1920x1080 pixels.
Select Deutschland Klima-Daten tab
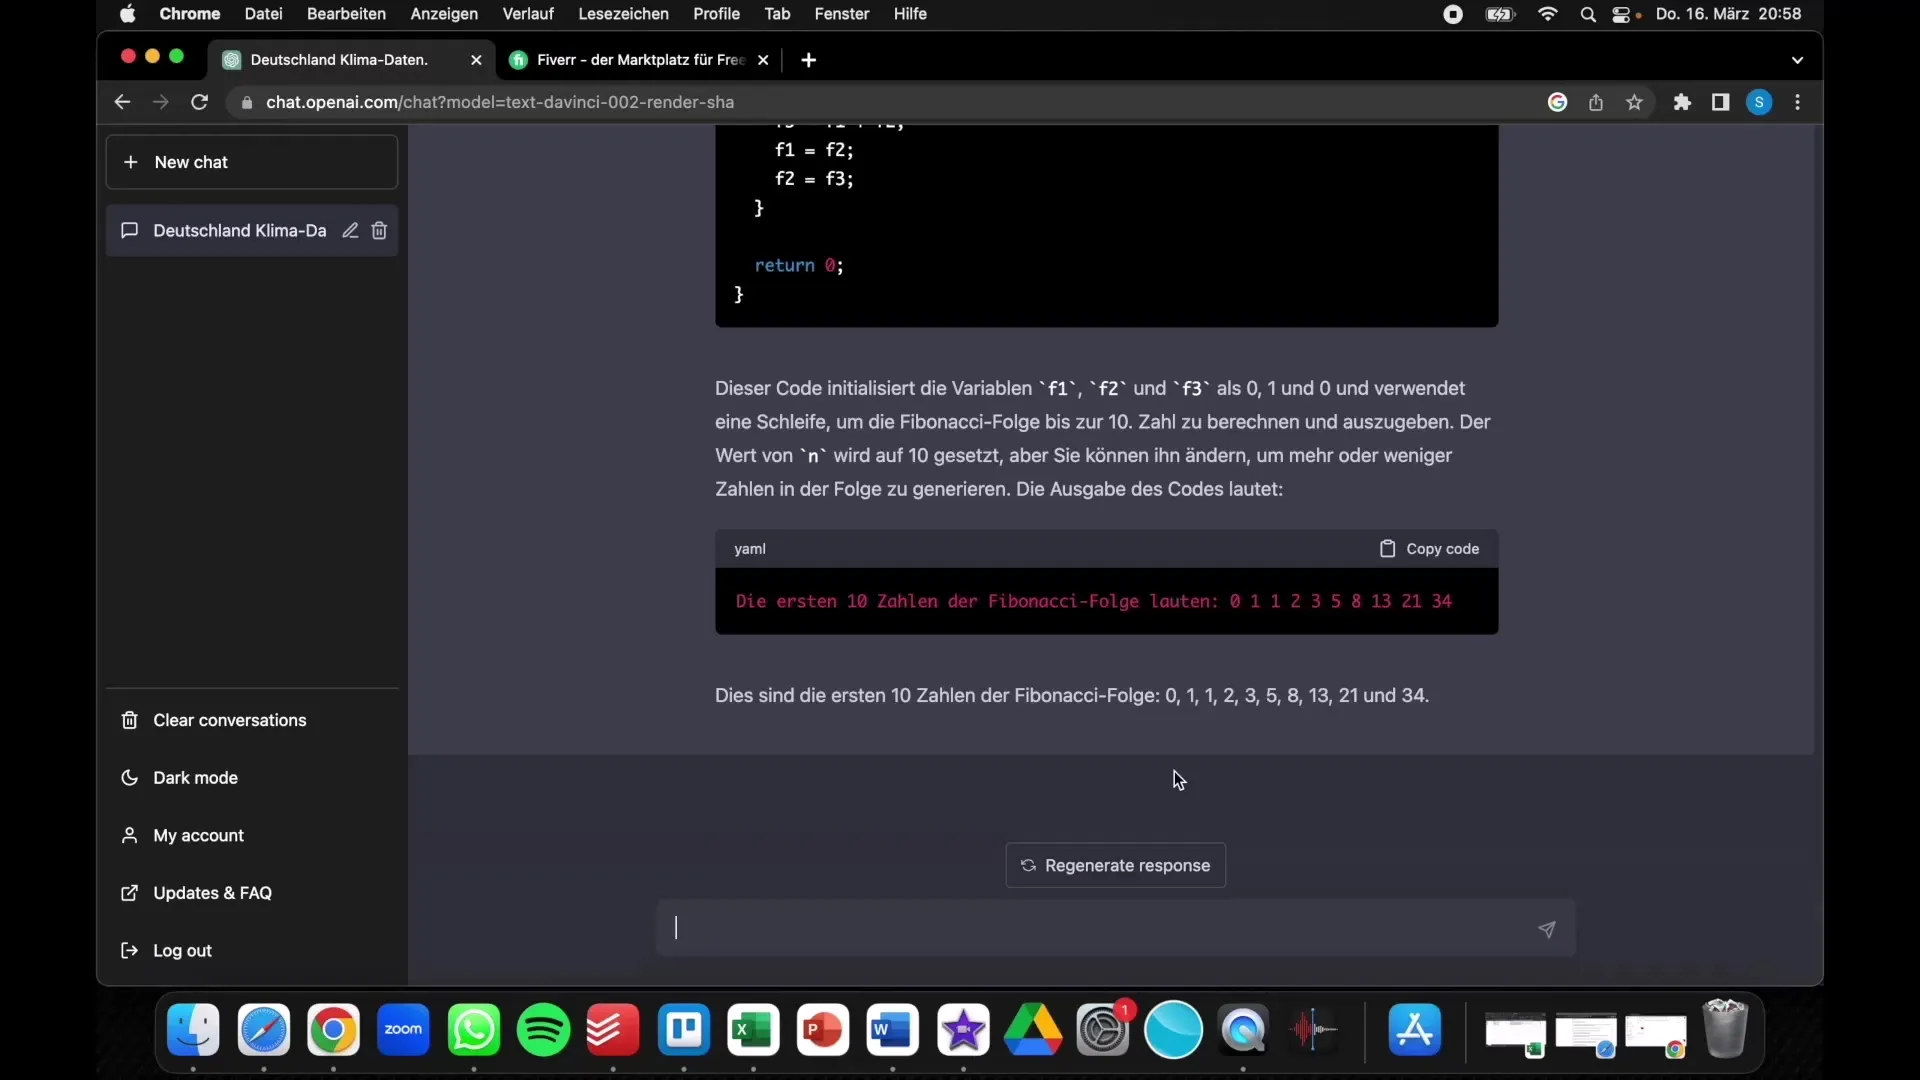(340, 59)
